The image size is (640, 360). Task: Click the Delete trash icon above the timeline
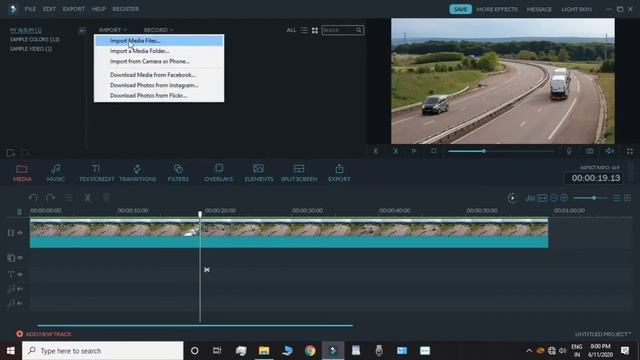pyautogui.click(x=106, y=198)
